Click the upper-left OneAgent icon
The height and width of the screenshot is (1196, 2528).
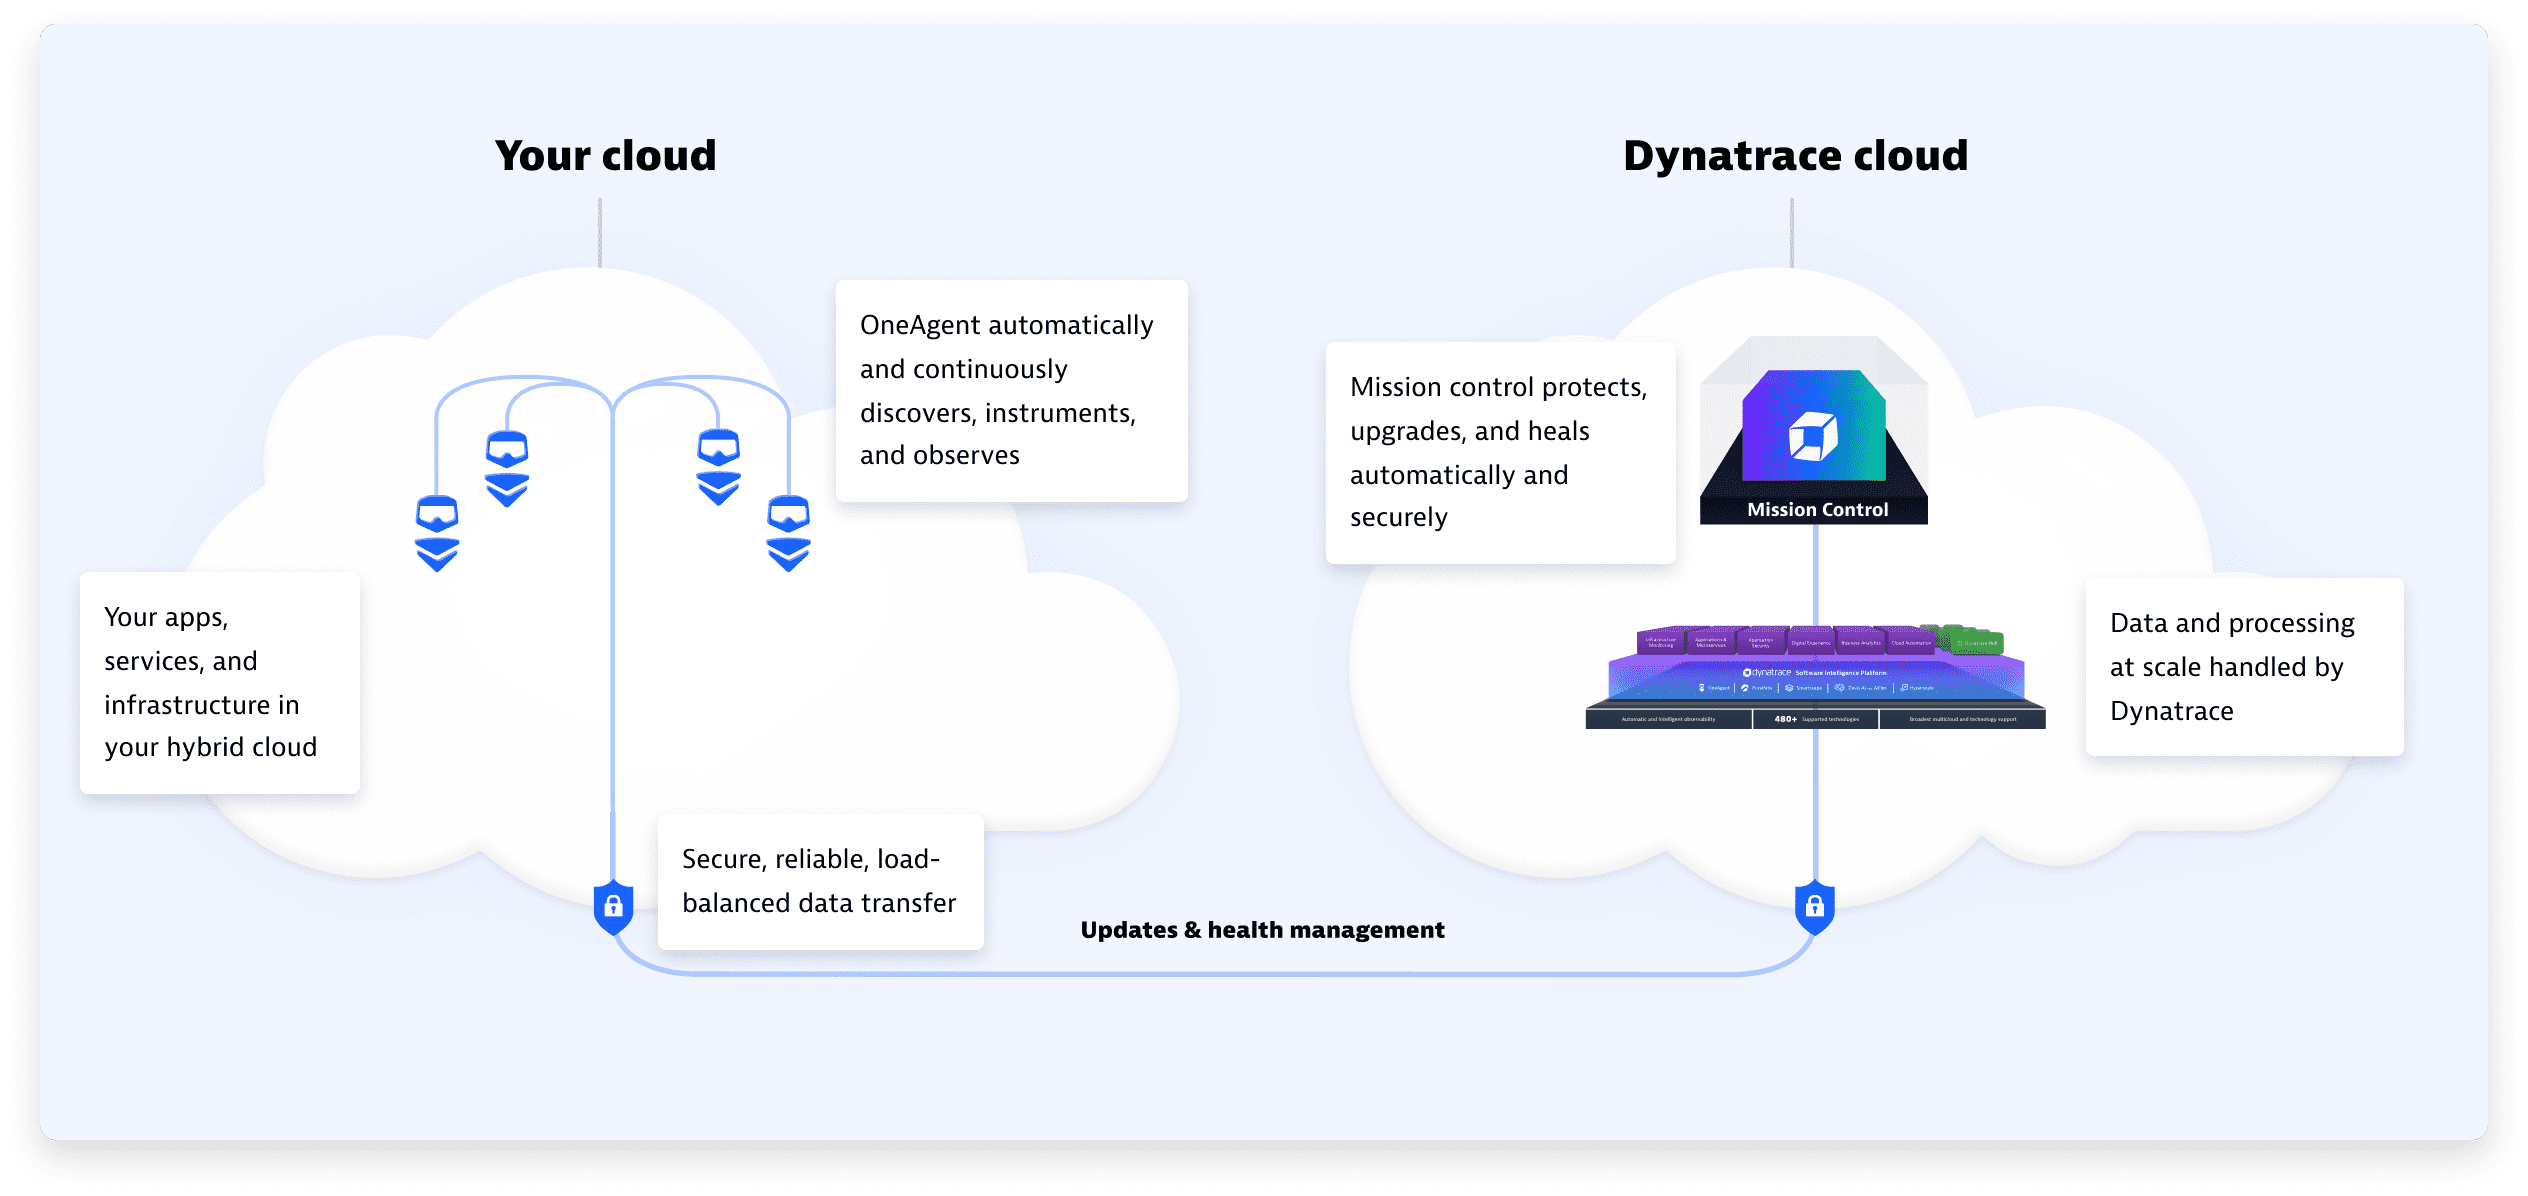click(507, 469)
